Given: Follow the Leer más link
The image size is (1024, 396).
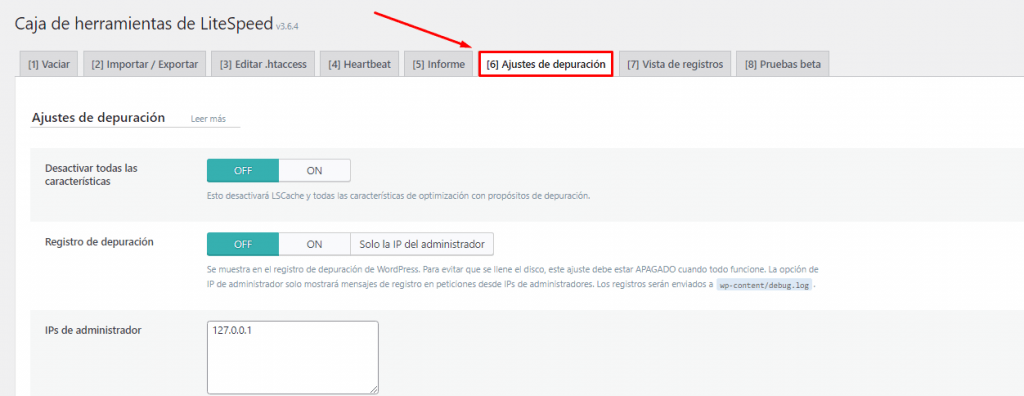Looking at the screenshot, I should point(208,120).
